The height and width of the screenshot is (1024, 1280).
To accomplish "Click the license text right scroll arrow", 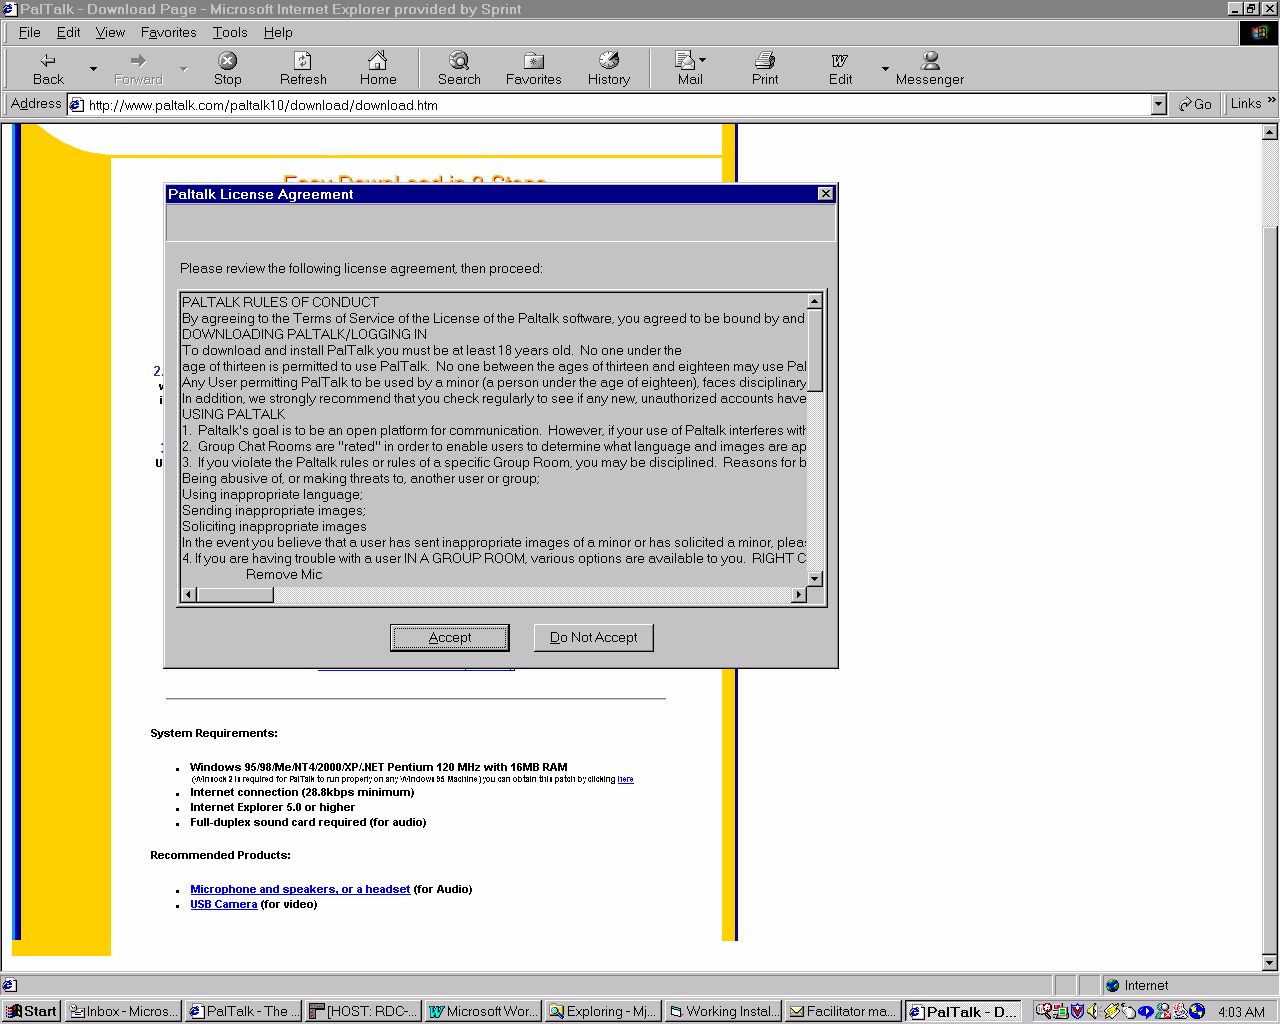I will pos(798,595).
